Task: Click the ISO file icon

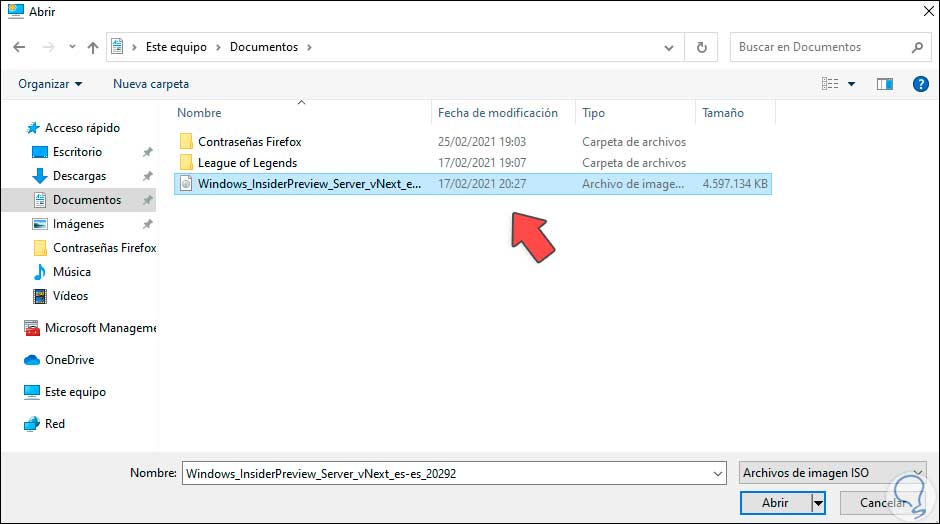Action: tap(186, 183)
